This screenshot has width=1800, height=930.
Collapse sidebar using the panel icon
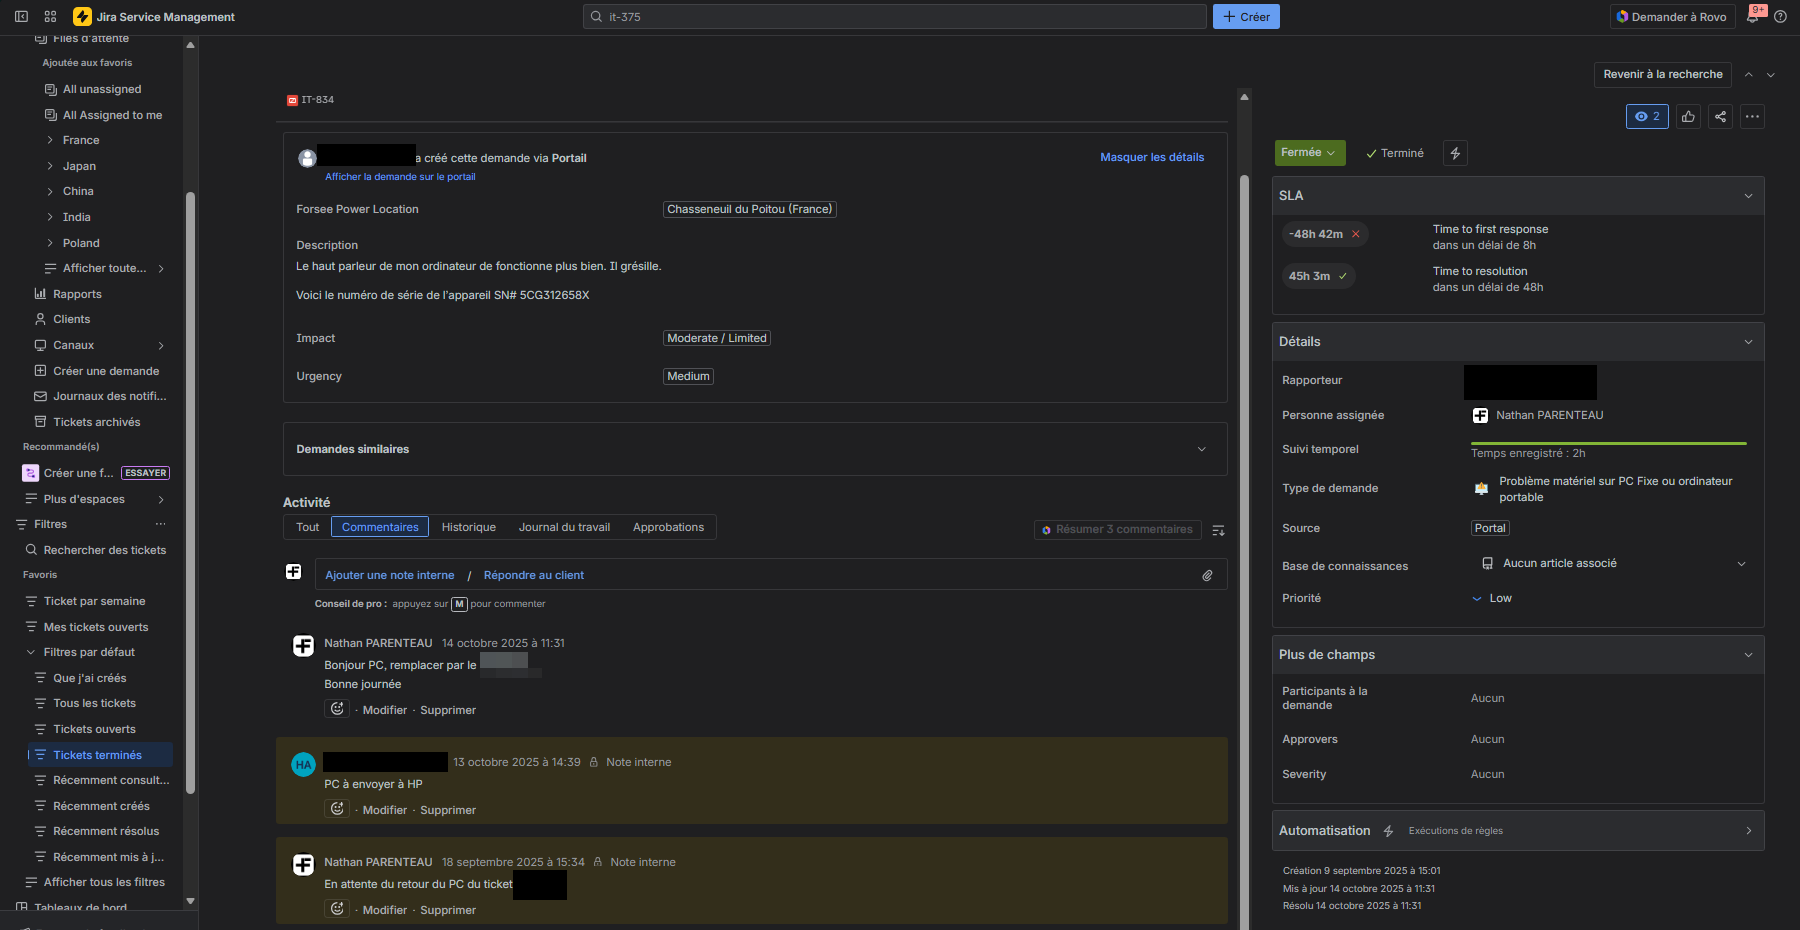[21, 17]
